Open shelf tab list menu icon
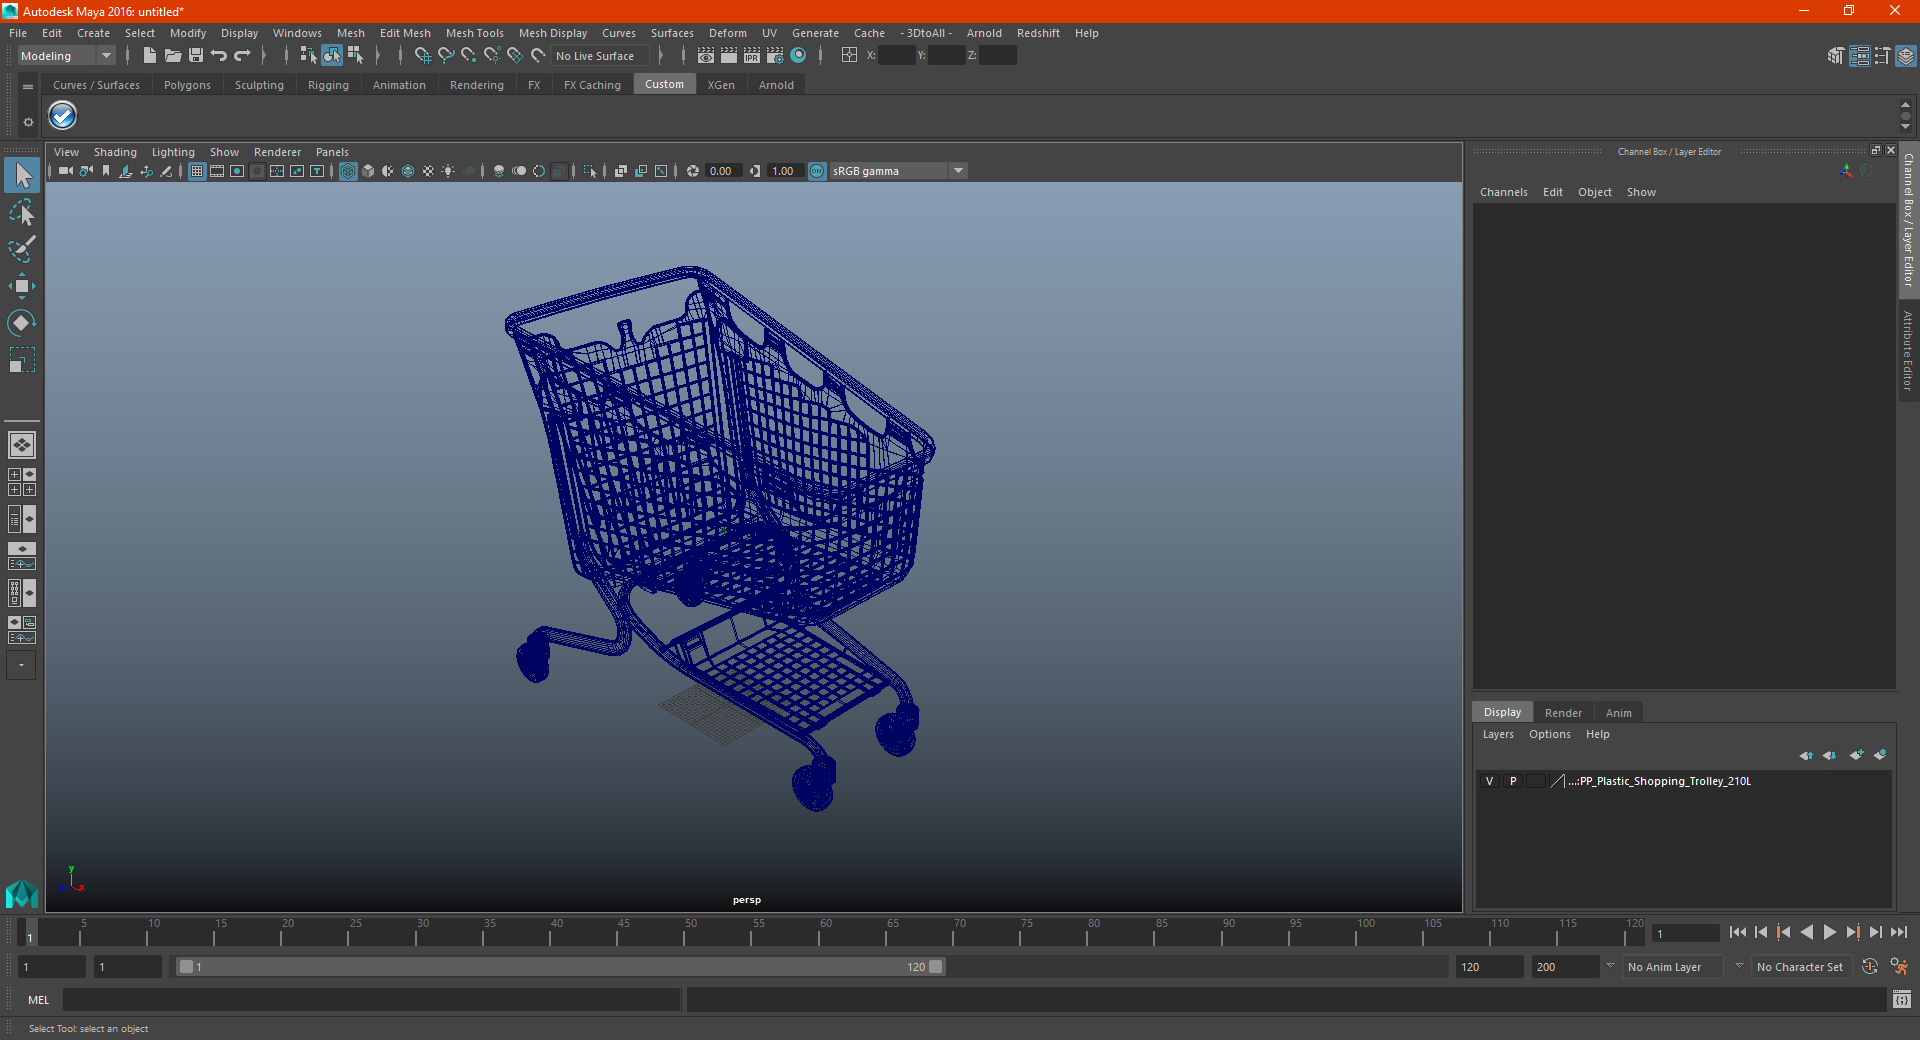The width and height of the screenshot is (1920, 1040). pyautogui.click(x=28, y=87)
